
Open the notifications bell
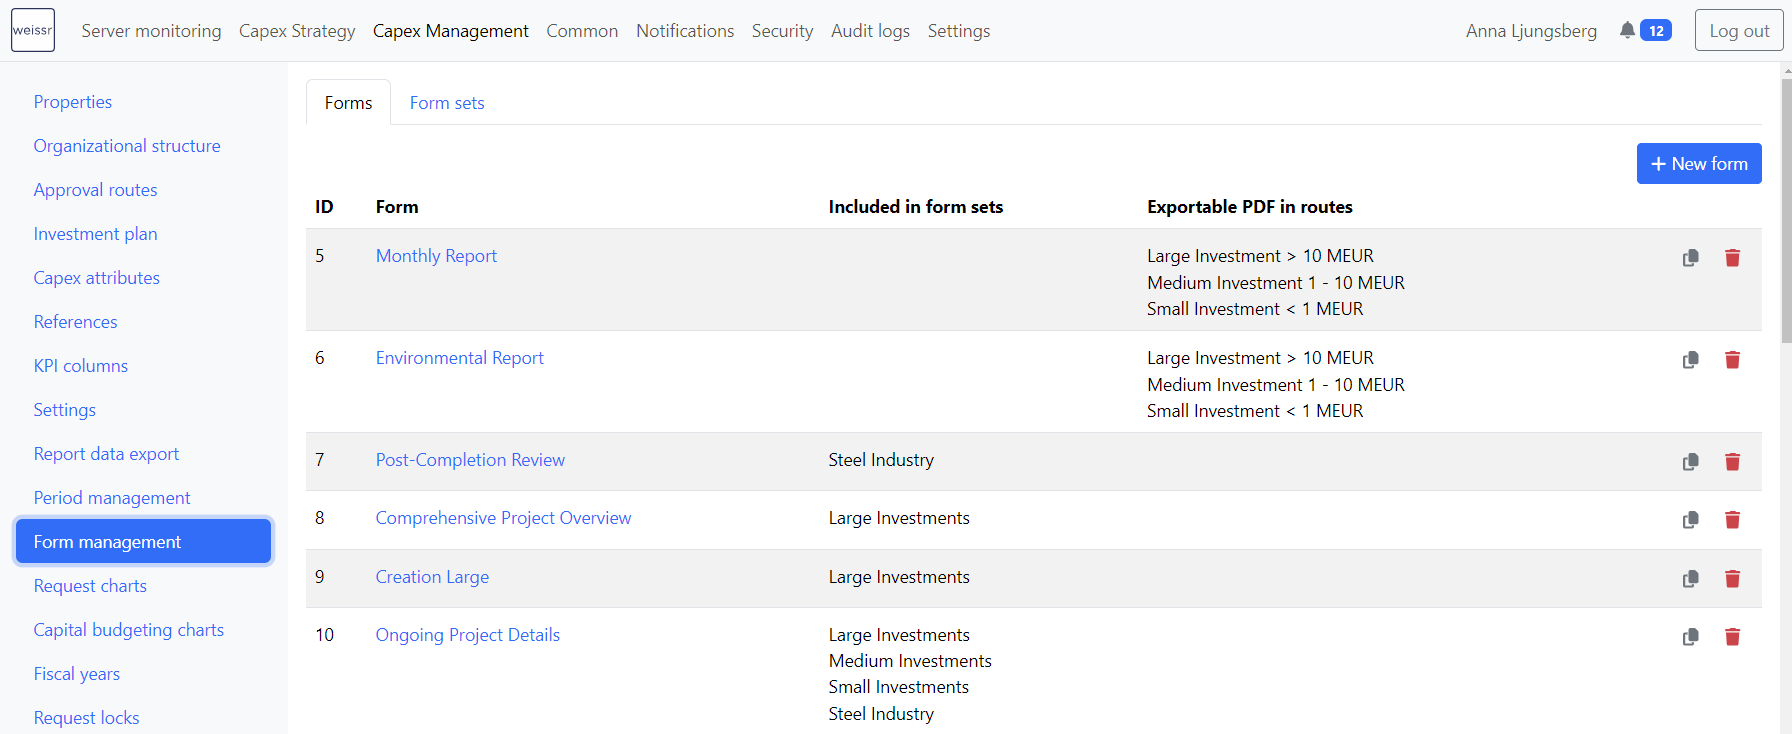click(x=1627, y=31)
